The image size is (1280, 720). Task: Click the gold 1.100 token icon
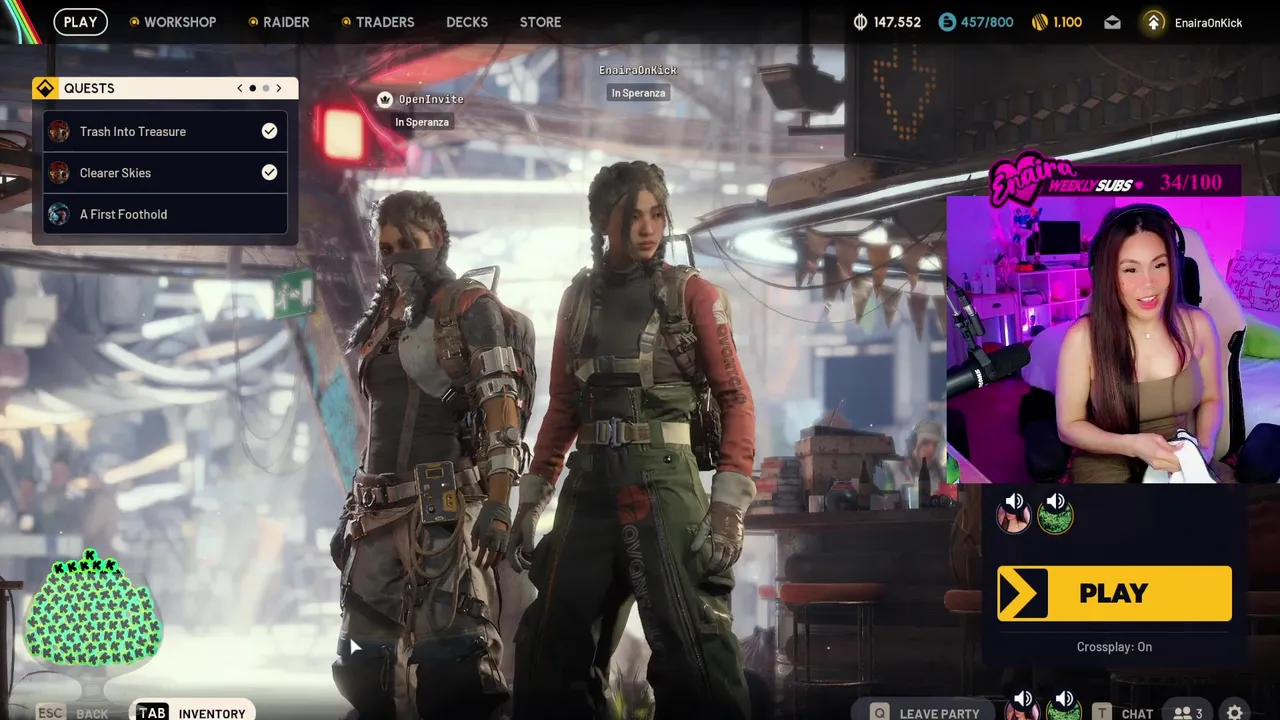coord(1040,22)
